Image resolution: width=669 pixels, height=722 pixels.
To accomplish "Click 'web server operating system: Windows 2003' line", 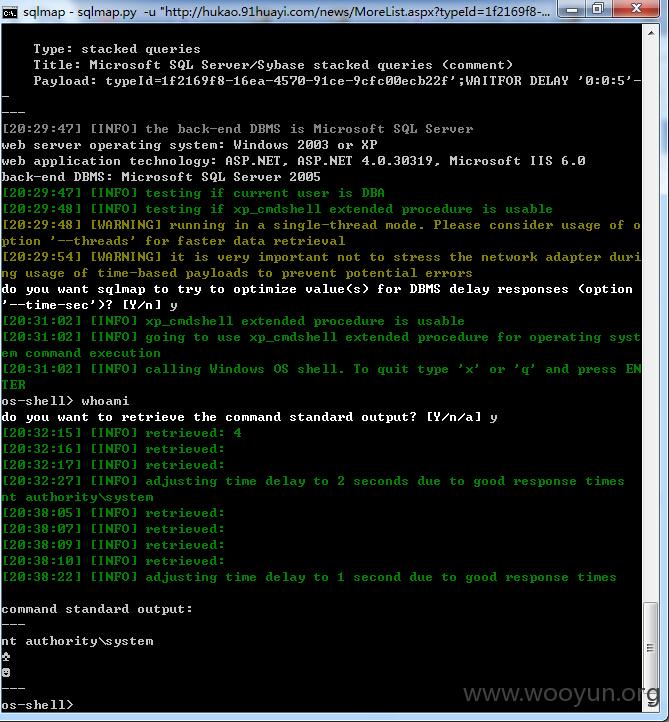I will (x=190, y=145).
